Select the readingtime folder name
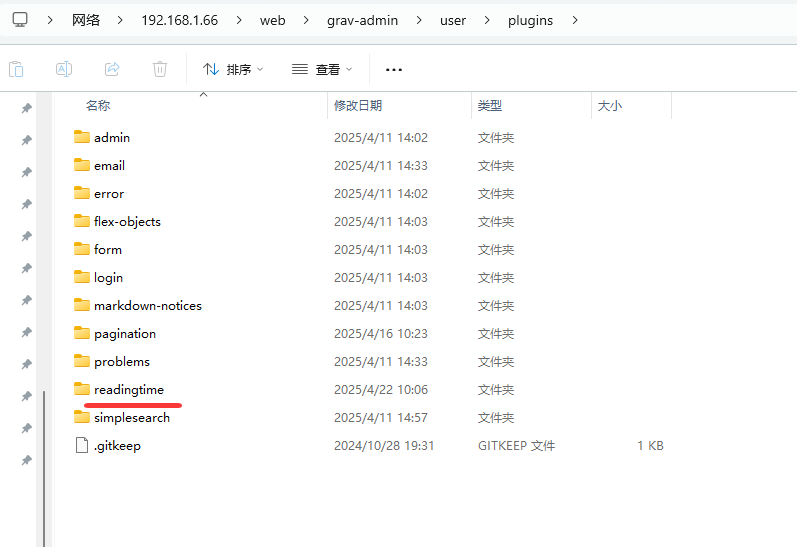This screenshot has width=797, height=547. [x=129, y=390]
